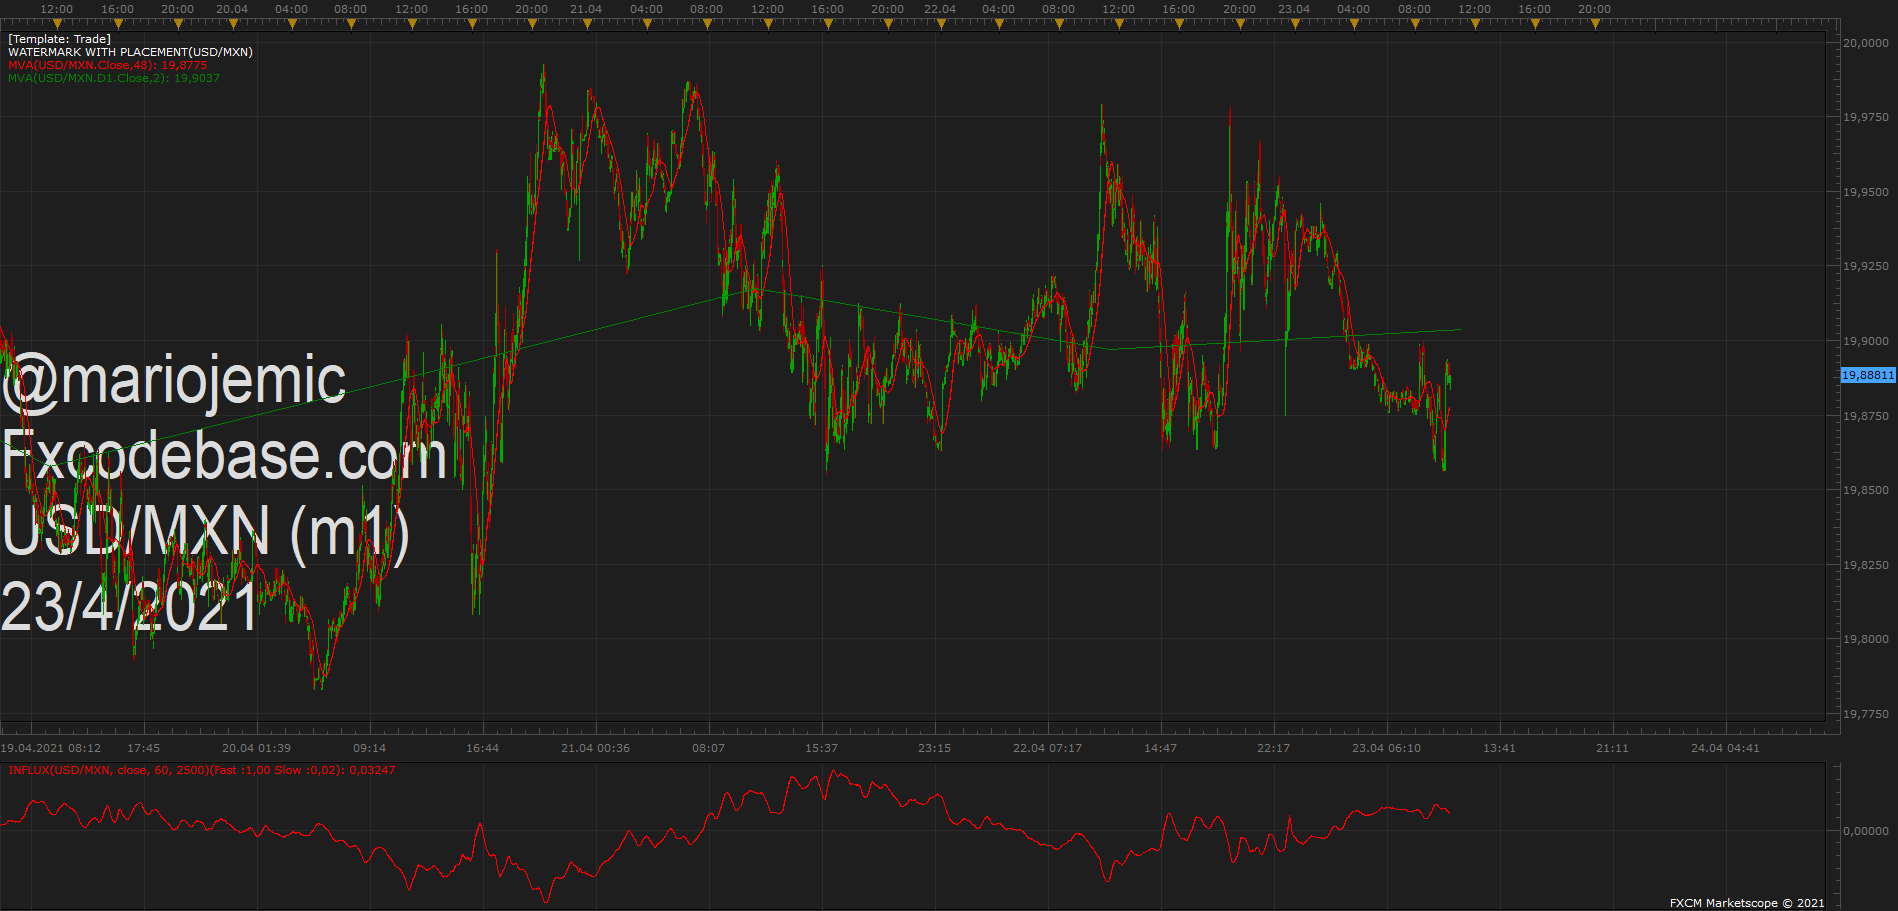Click the yellow marker below the 22.04 date

pos(940,24)
